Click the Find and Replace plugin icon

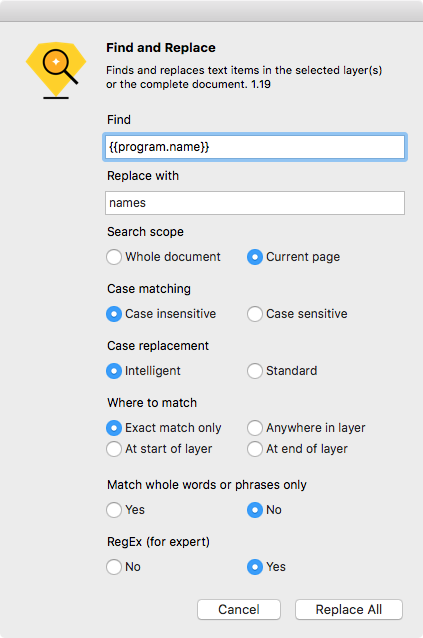pos(56,70)
